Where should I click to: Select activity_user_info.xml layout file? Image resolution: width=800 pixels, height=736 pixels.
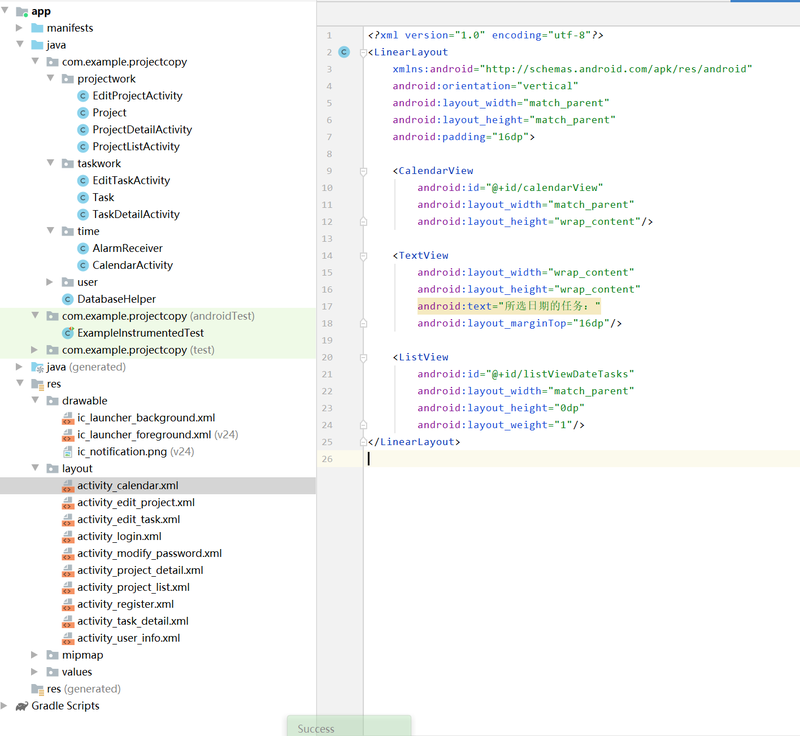[x=128, y=638]
